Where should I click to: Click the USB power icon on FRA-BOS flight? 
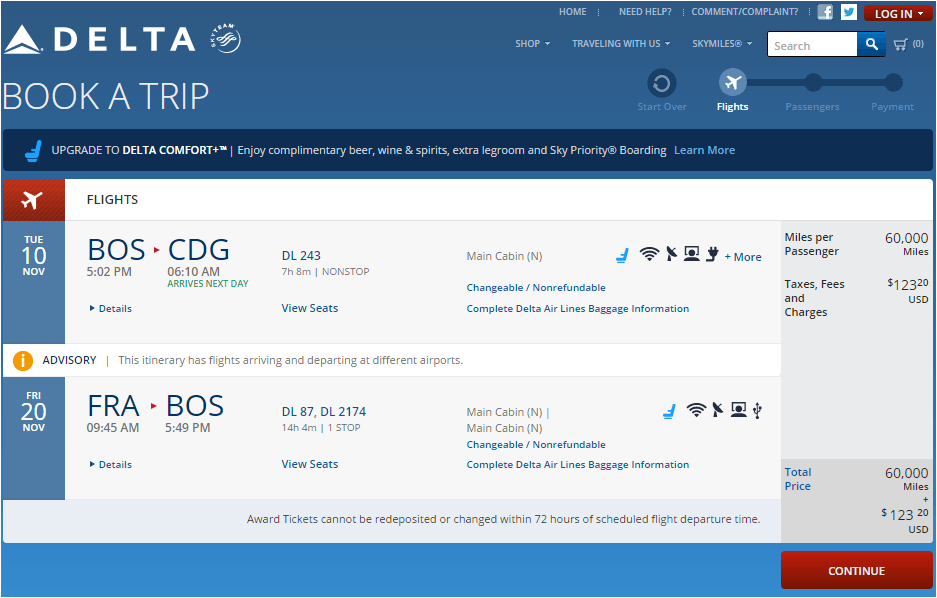pos(757,410)
